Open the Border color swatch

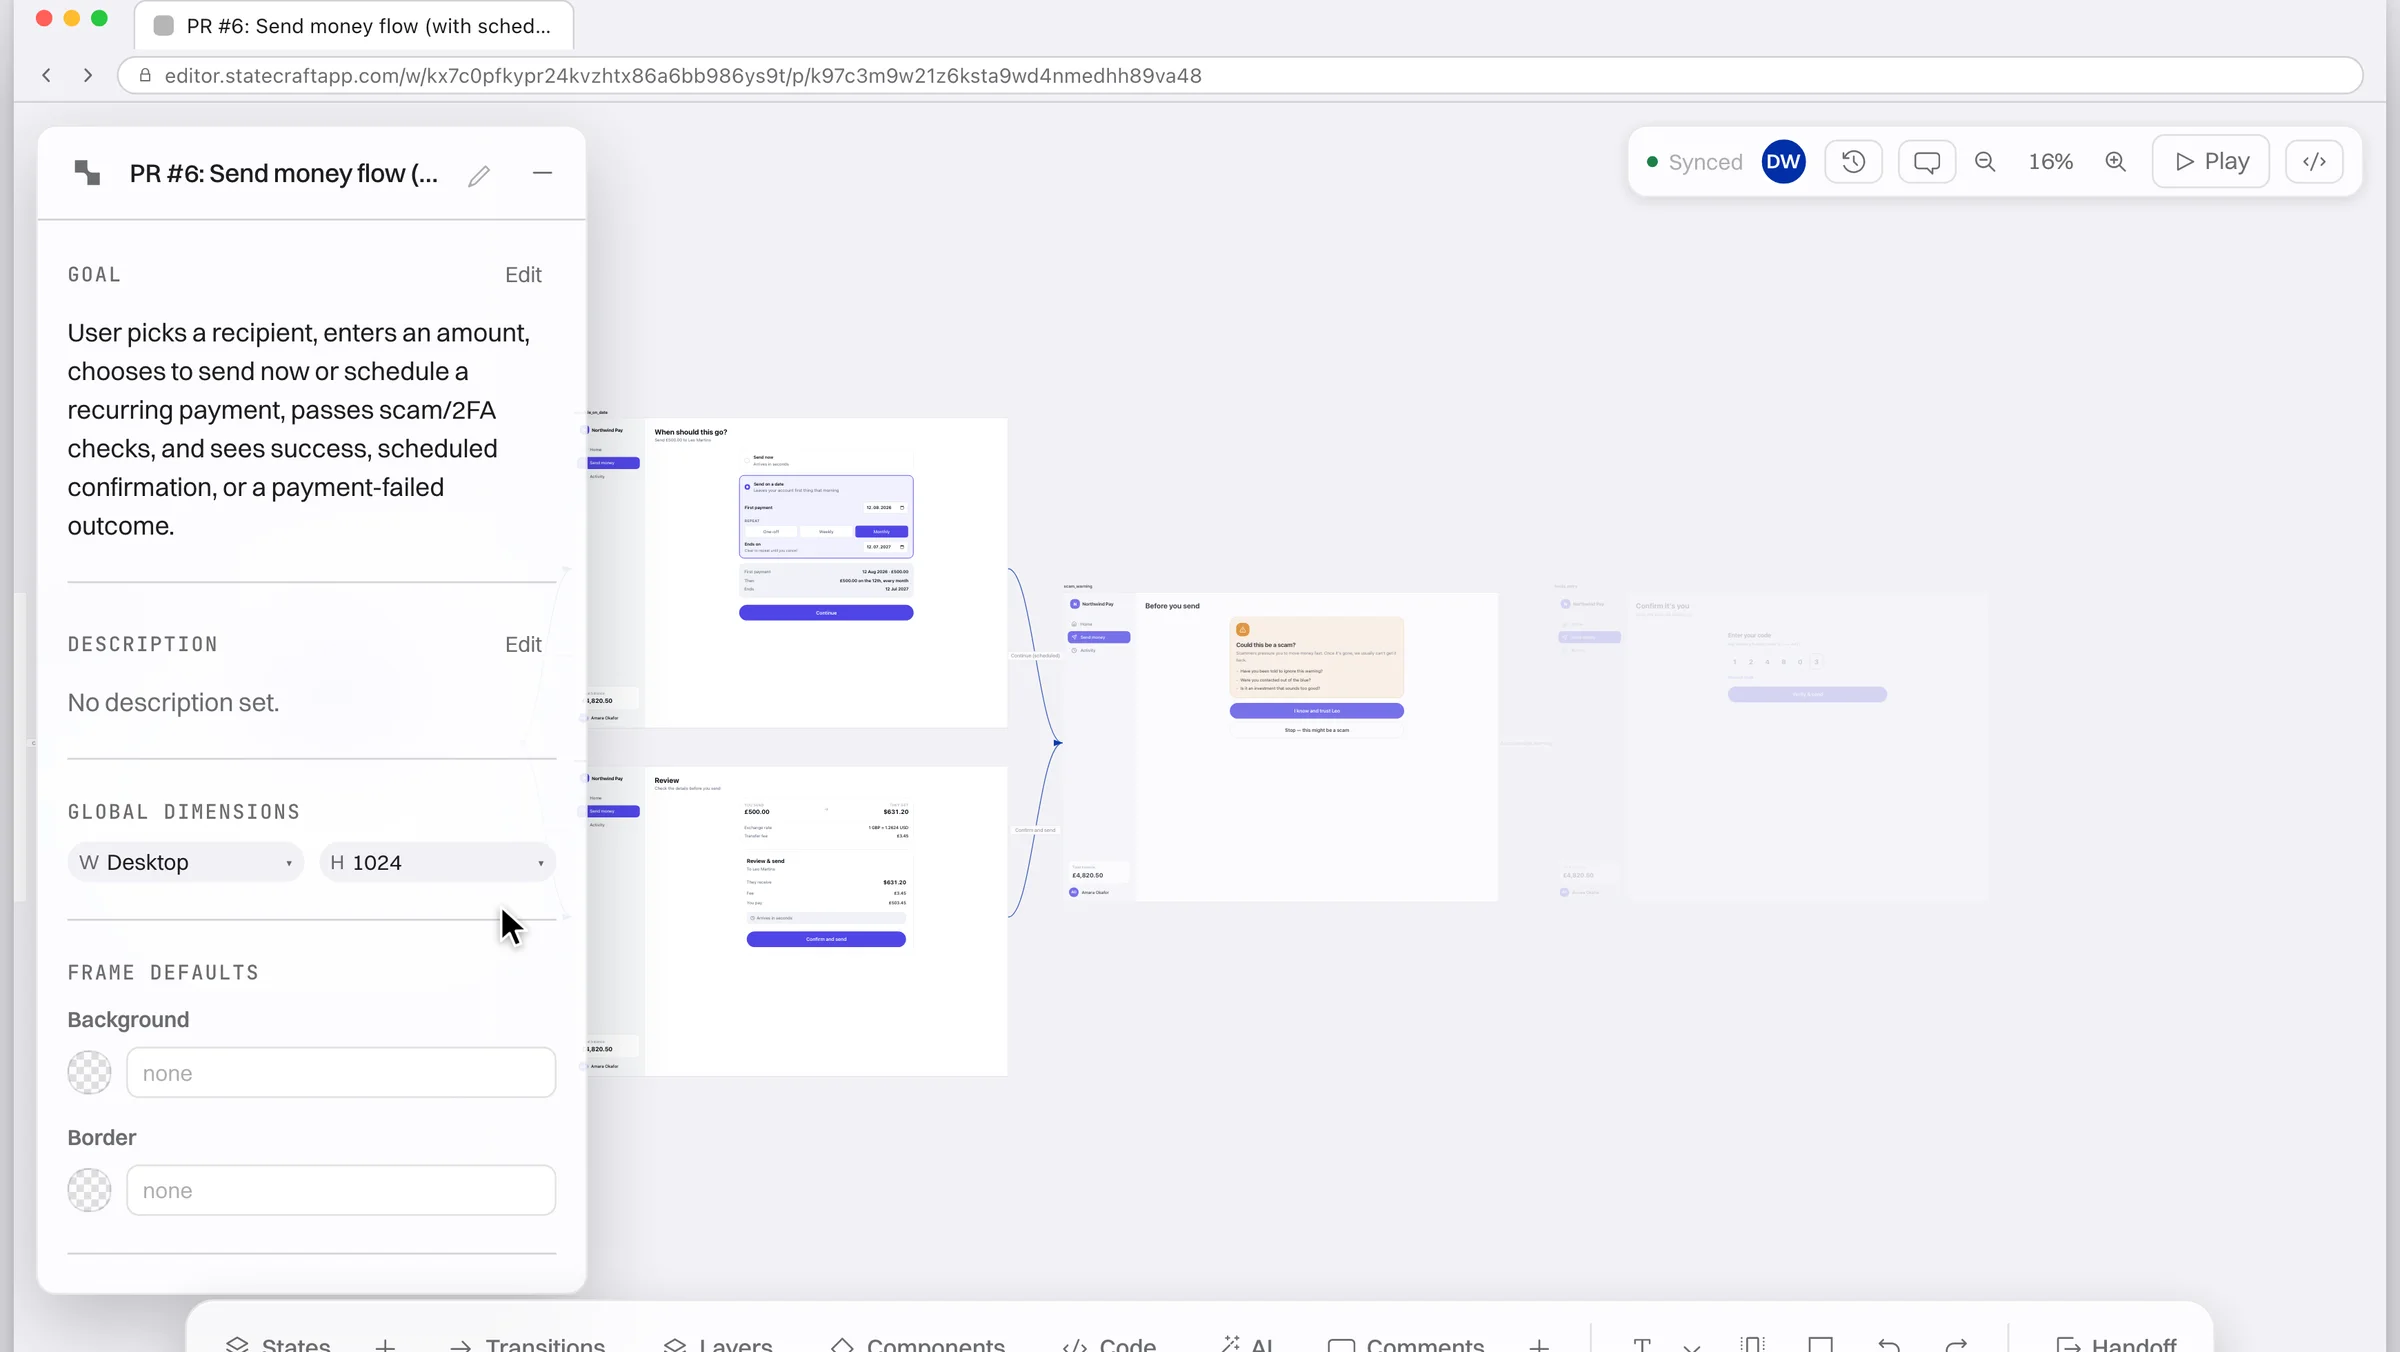pos(89,1190)
